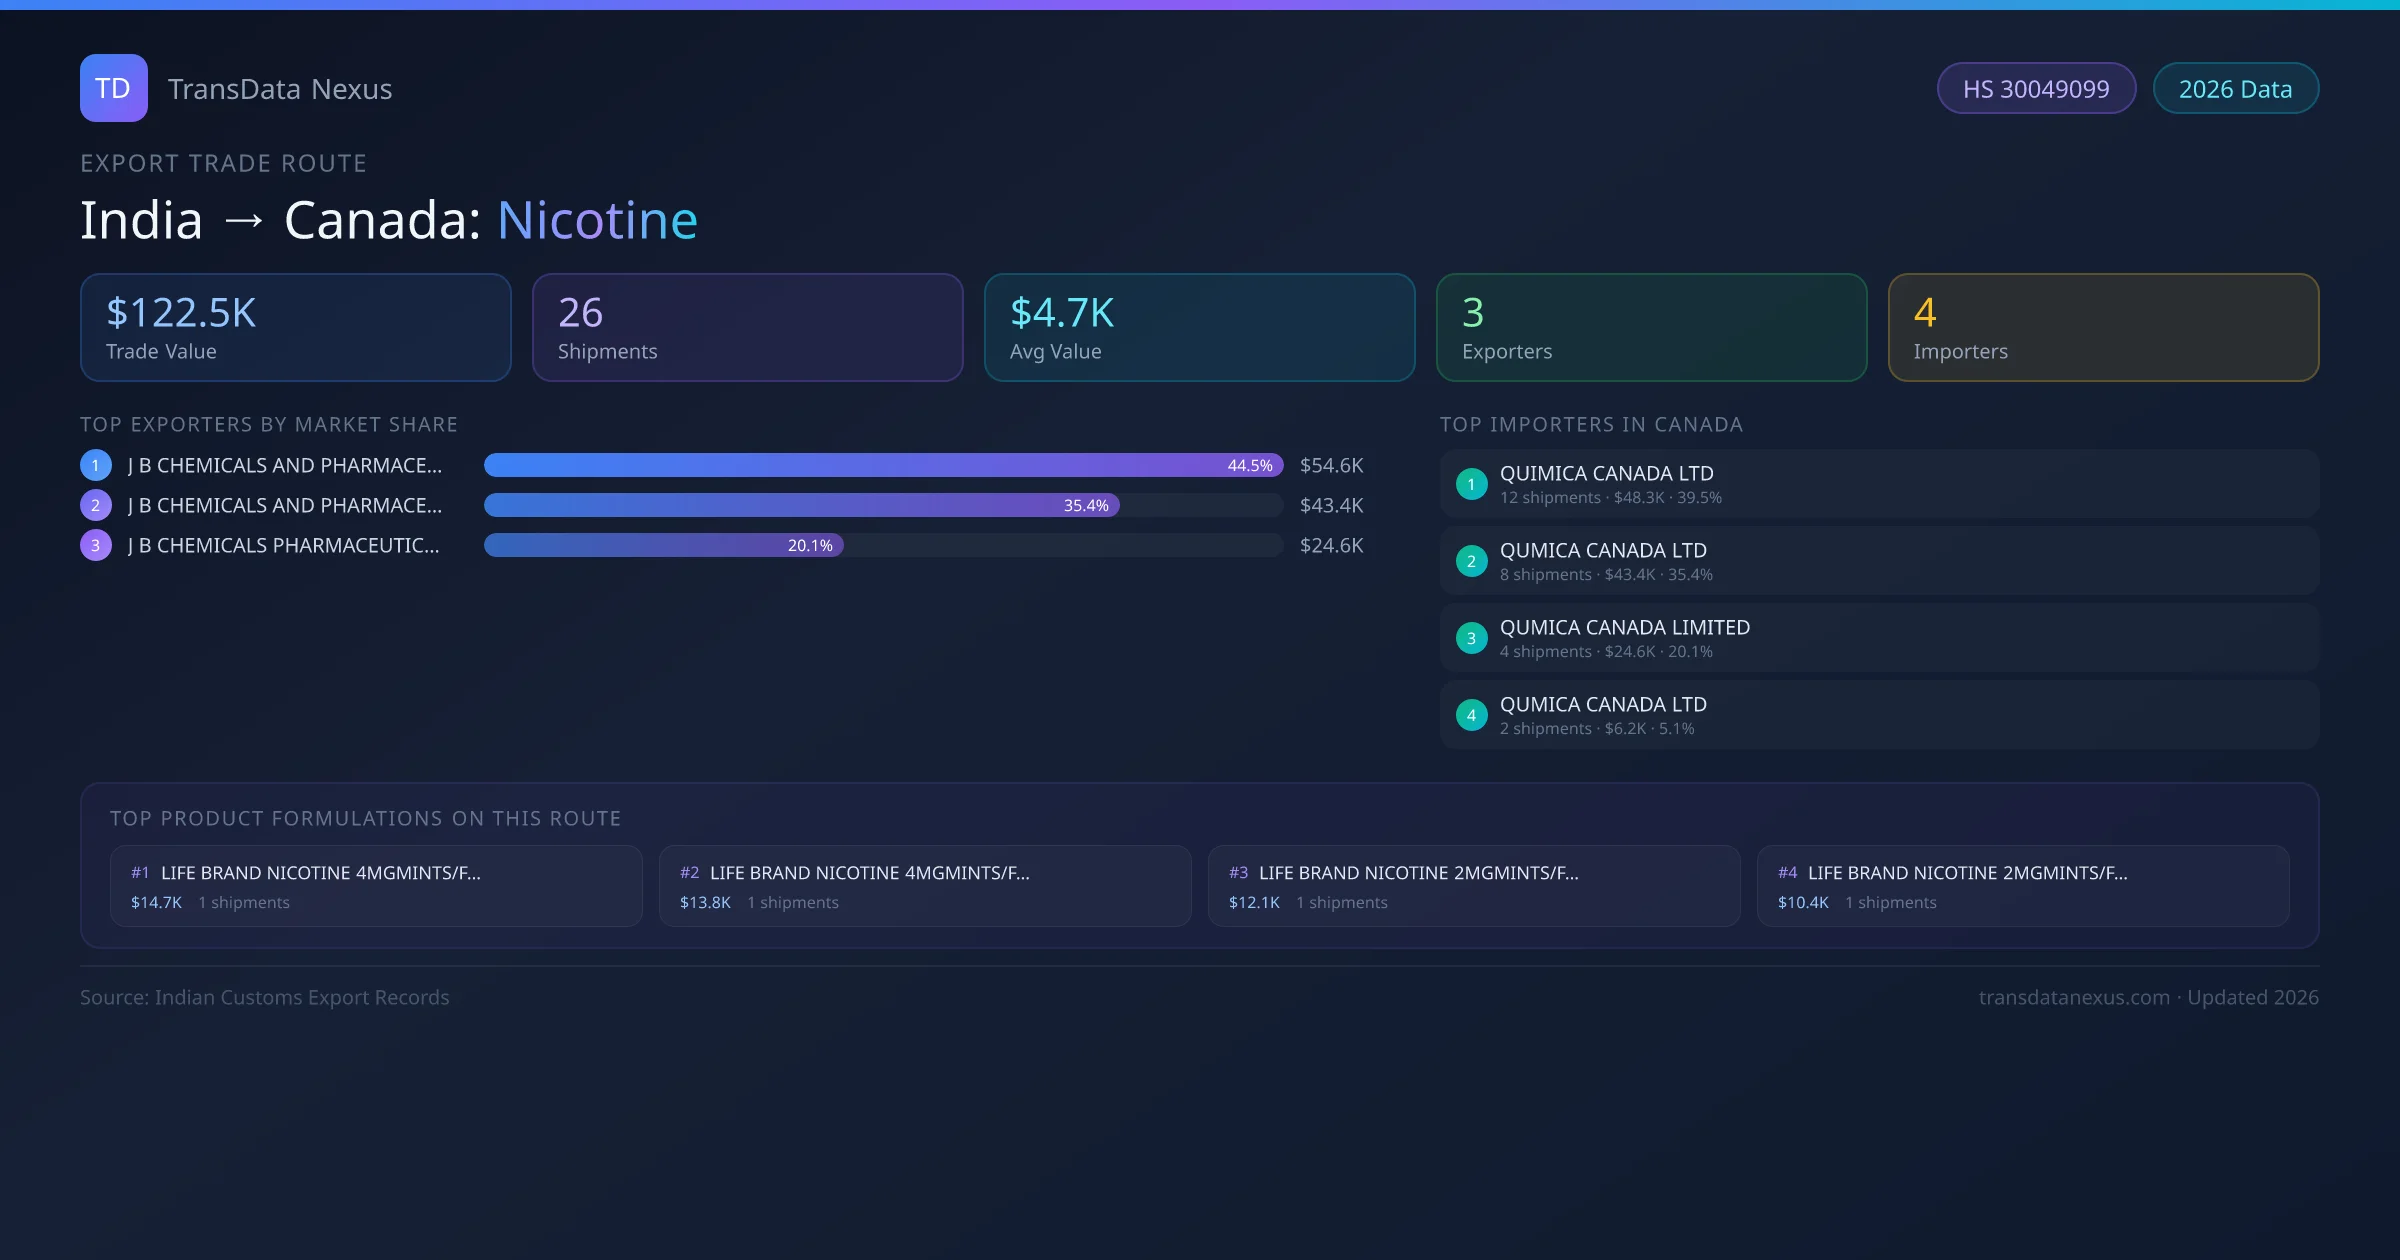
Task: Click green rank 2 importer badge
Action: coord(1471,561)
